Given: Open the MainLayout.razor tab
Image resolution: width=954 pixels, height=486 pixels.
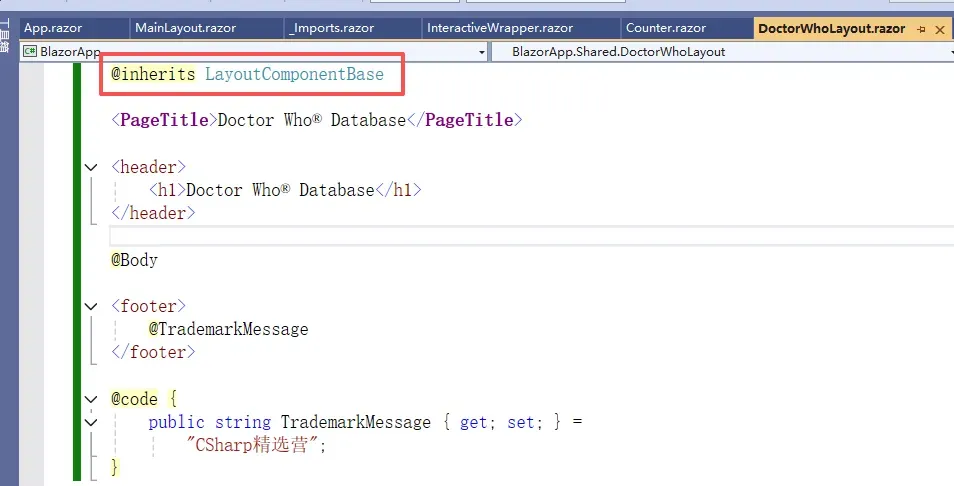Looking at the screenshot, I should point(186,28).
